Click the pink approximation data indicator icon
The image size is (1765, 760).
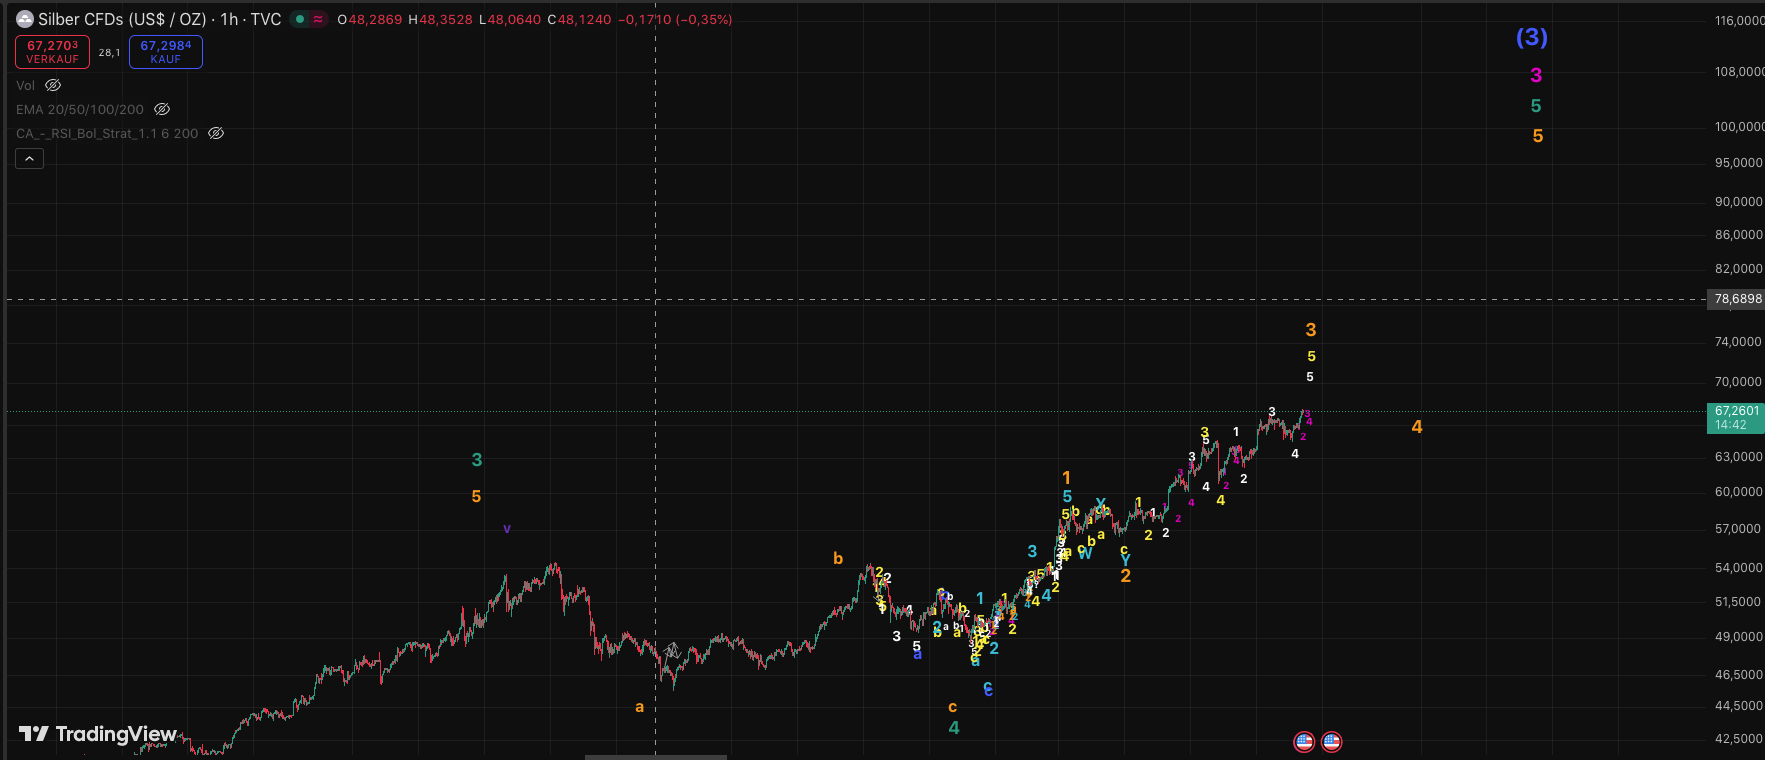318,19
